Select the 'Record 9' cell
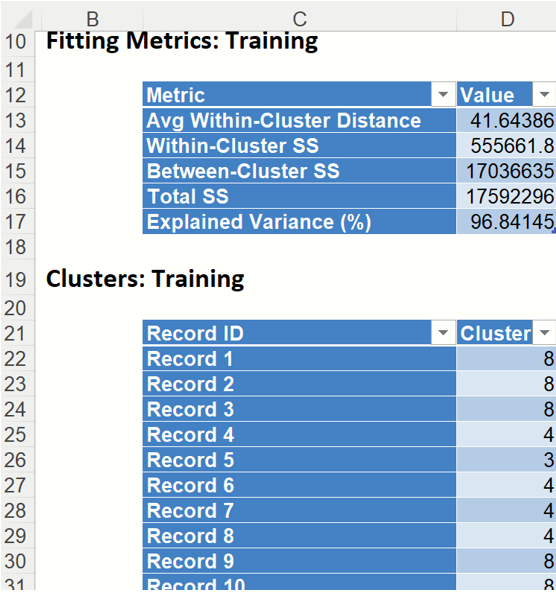This screenshot has height=592, width=556. click(x=299, y=561)
